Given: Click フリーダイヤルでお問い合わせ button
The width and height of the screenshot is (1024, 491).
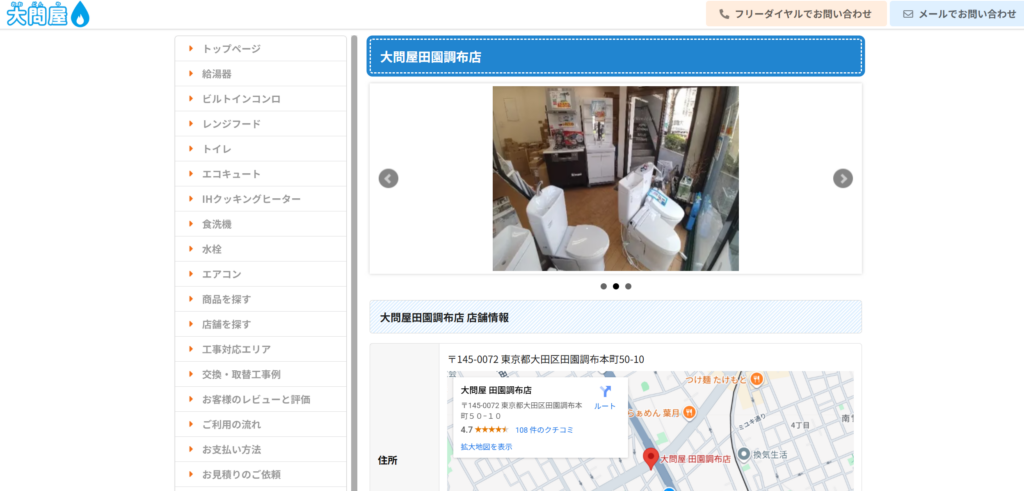Looking at the screenshot, I should point(796,14).
